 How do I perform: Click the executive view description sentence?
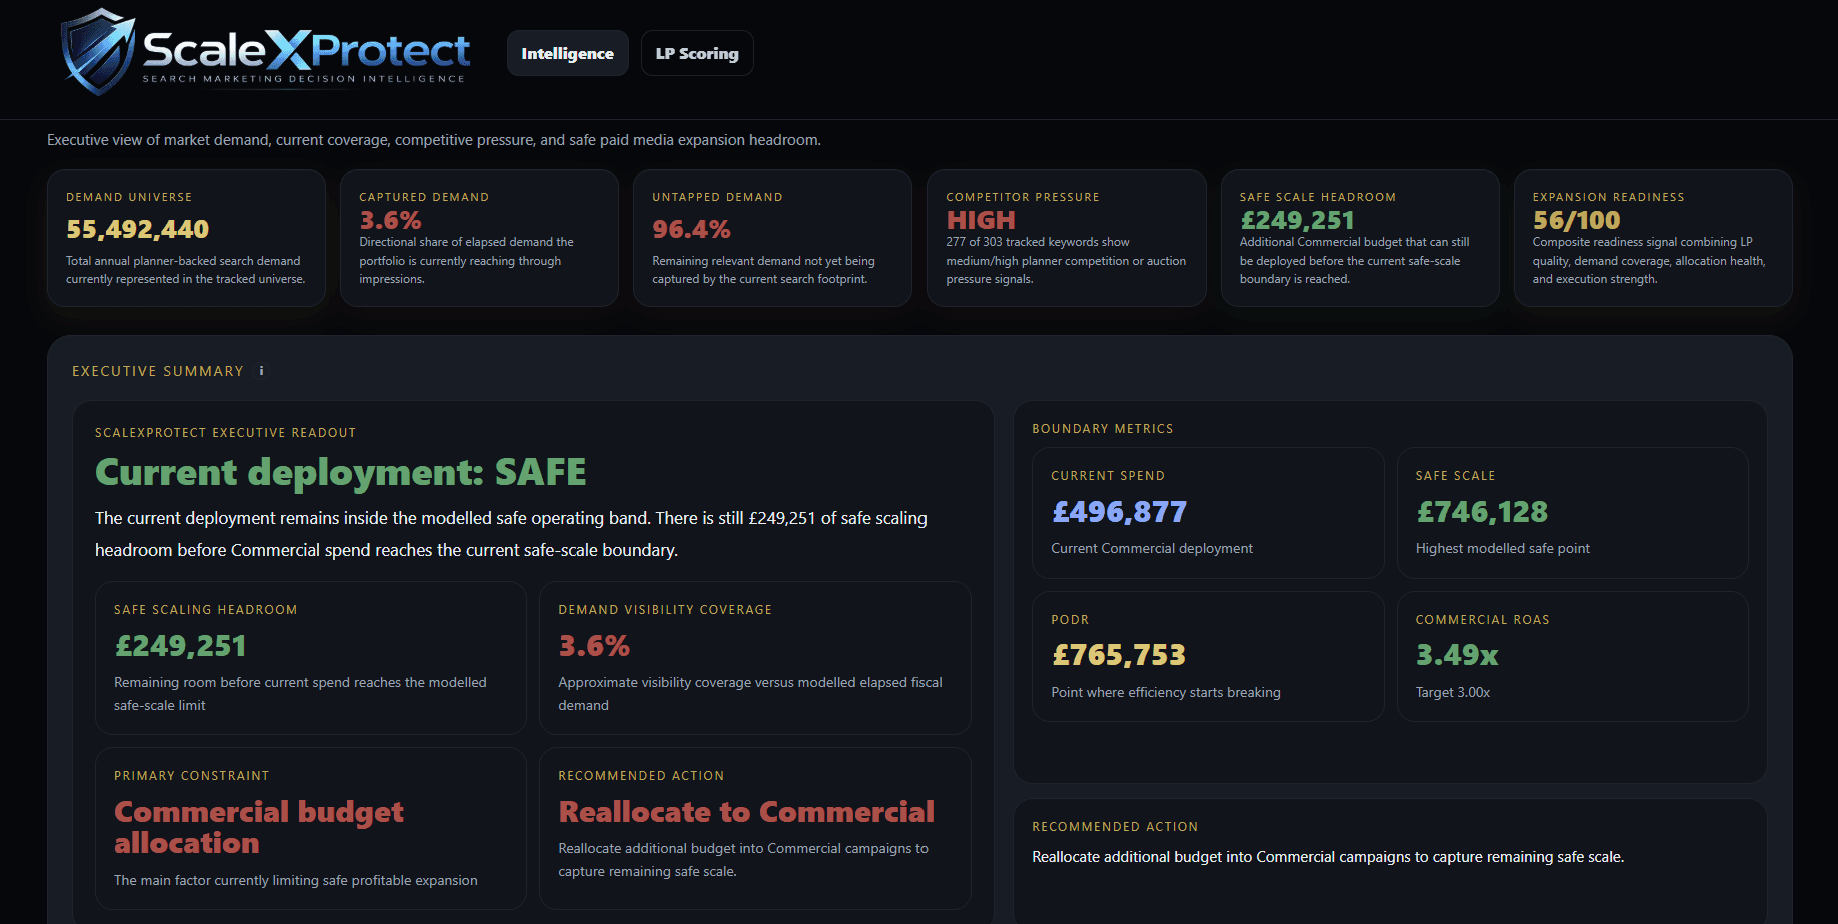pyautogui.click(x=434, y=140)
